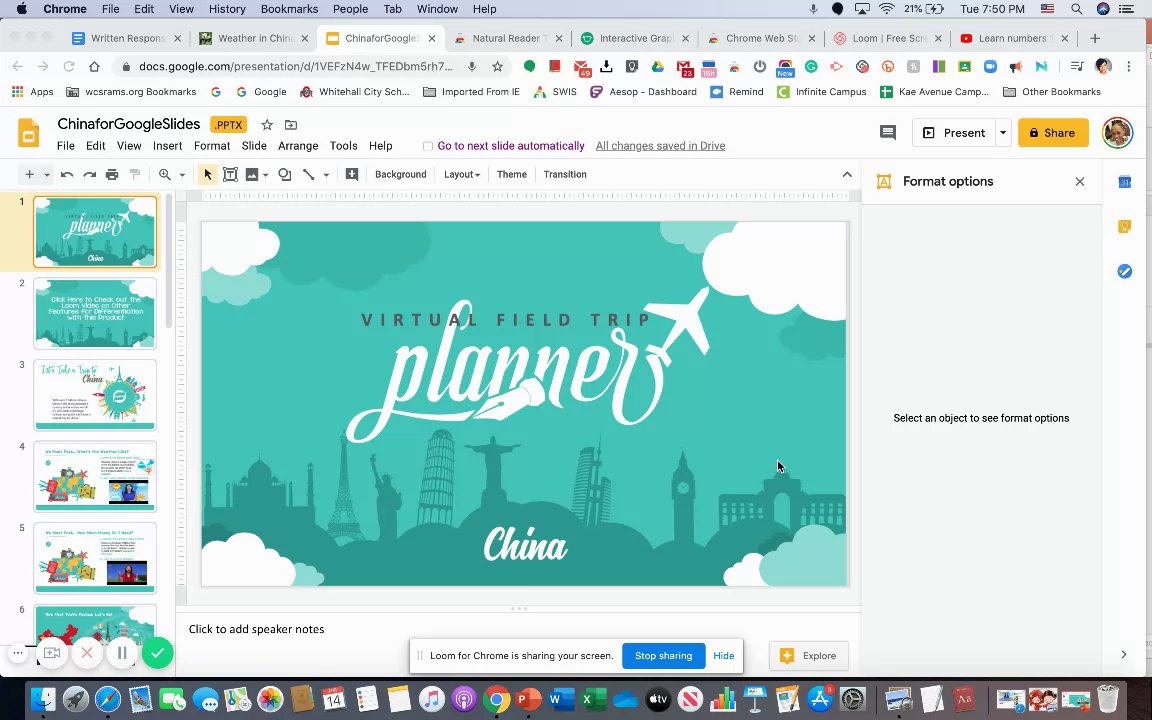Select the Shape tool
The image size is (1152, 720).
pyautogui.click(x=284, y=174)
